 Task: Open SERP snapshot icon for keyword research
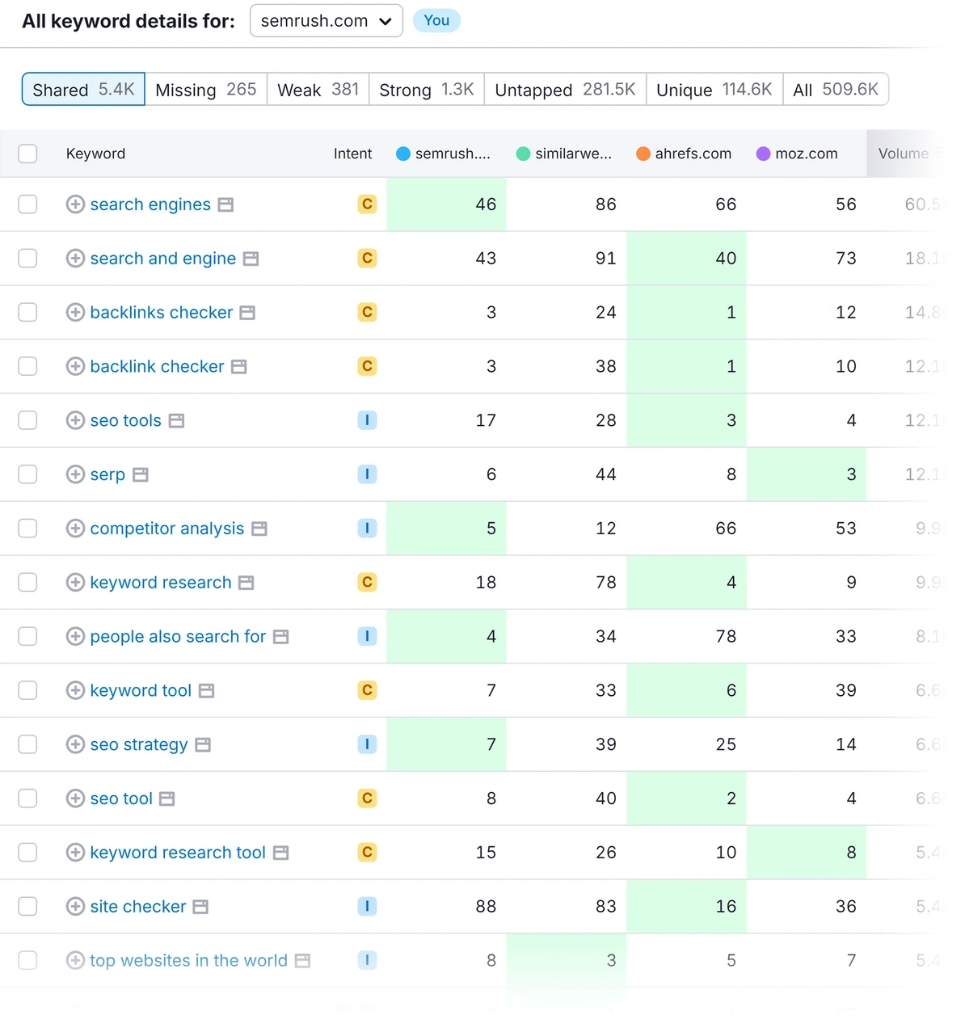point(246,583)
